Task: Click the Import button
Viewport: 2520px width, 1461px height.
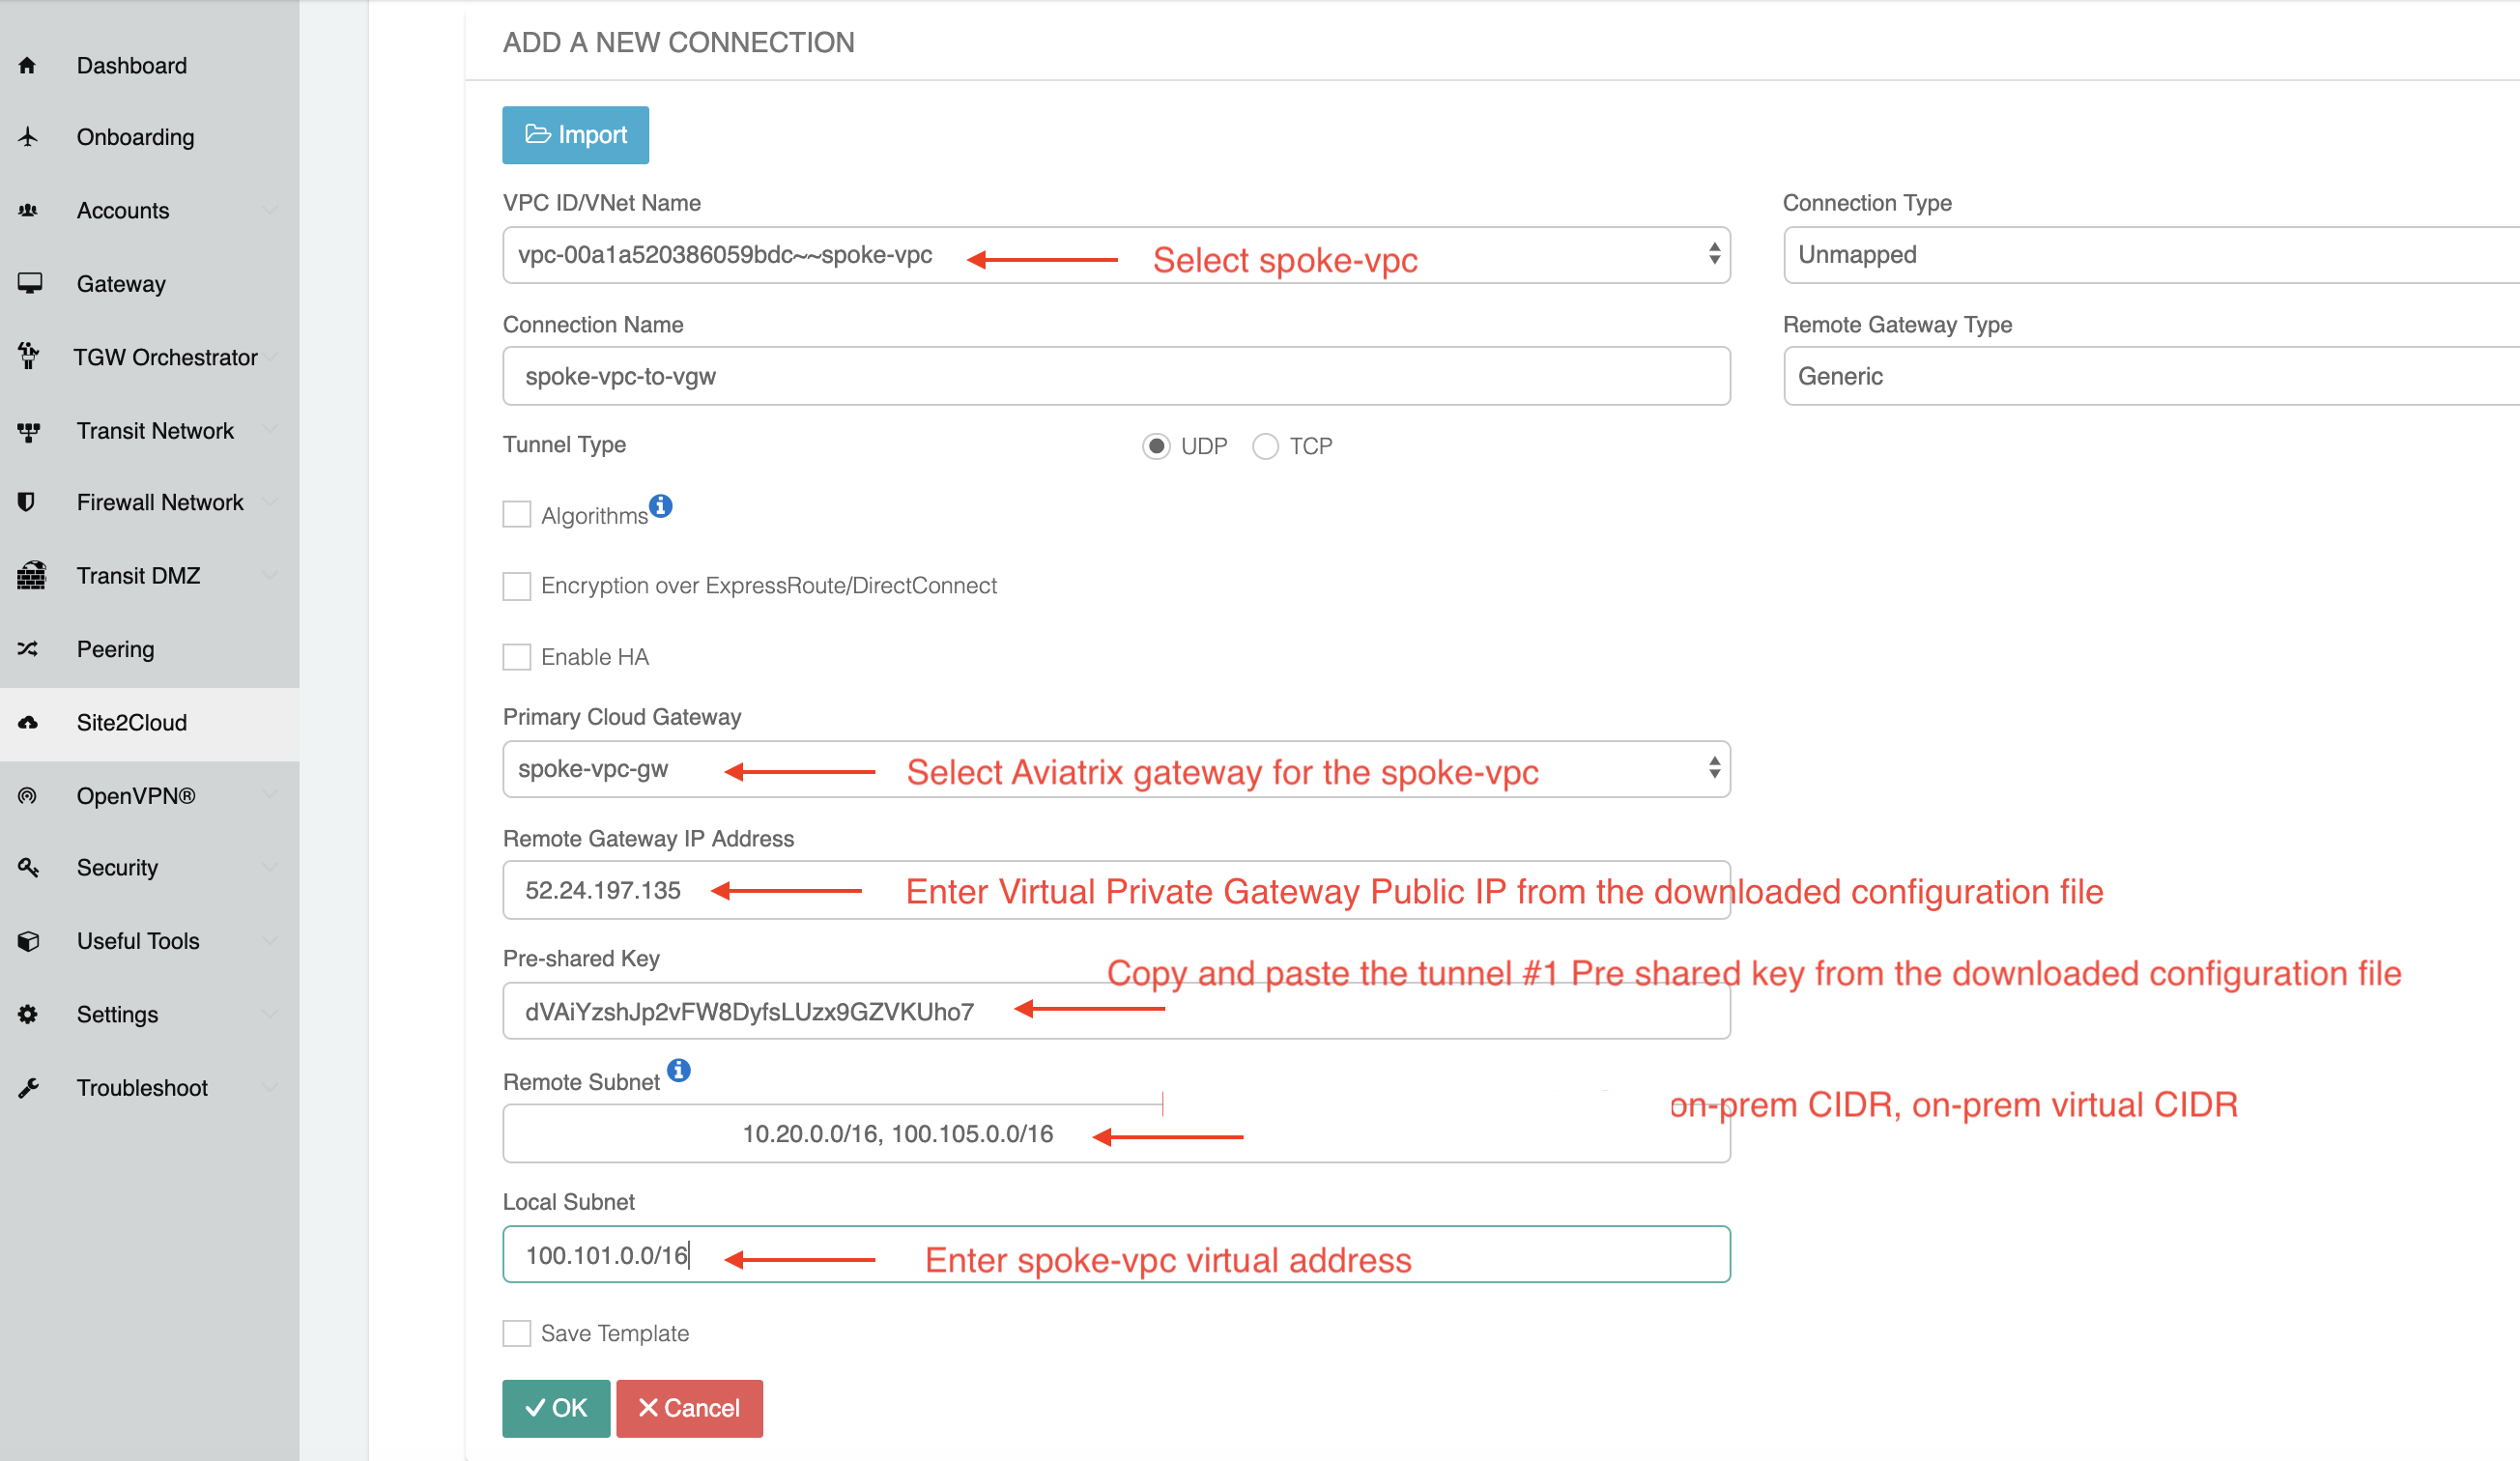Action: (x=574, y=134)
